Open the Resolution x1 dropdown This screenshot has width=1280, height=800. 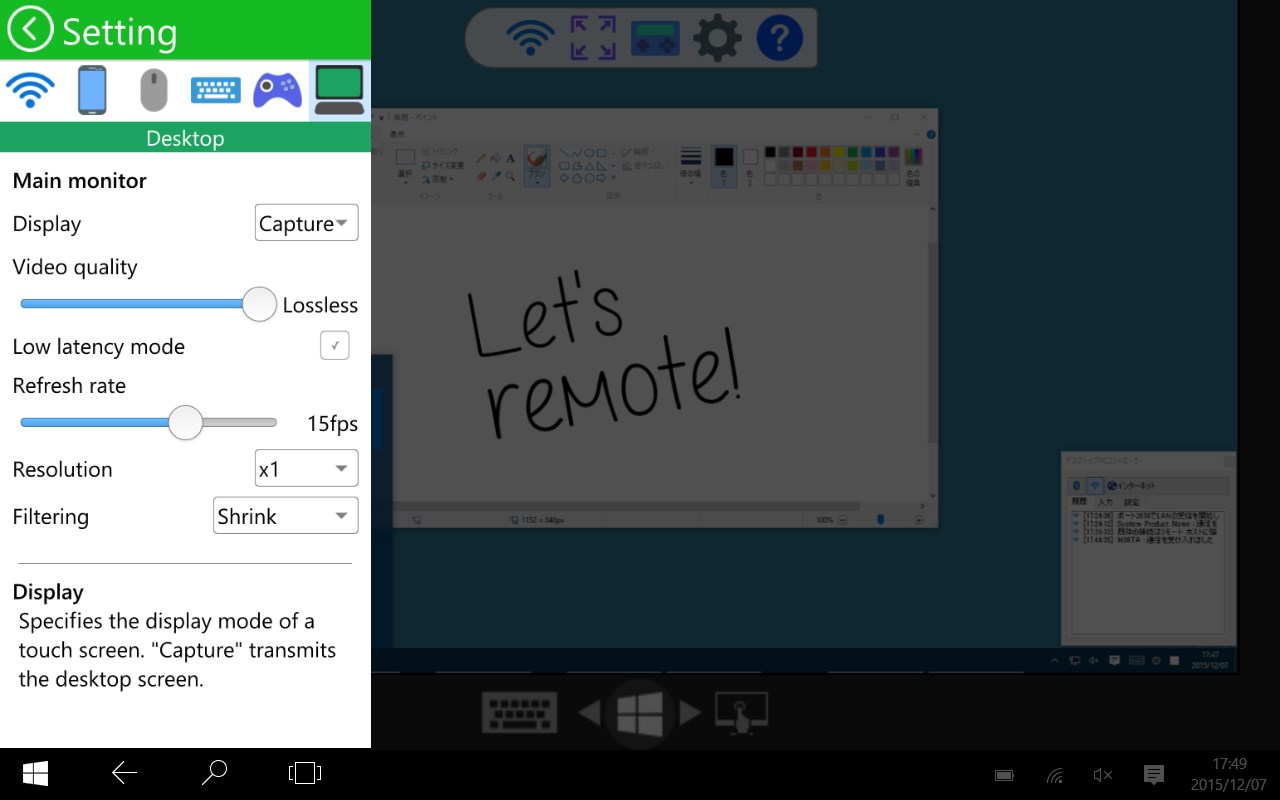click(306, 468)
